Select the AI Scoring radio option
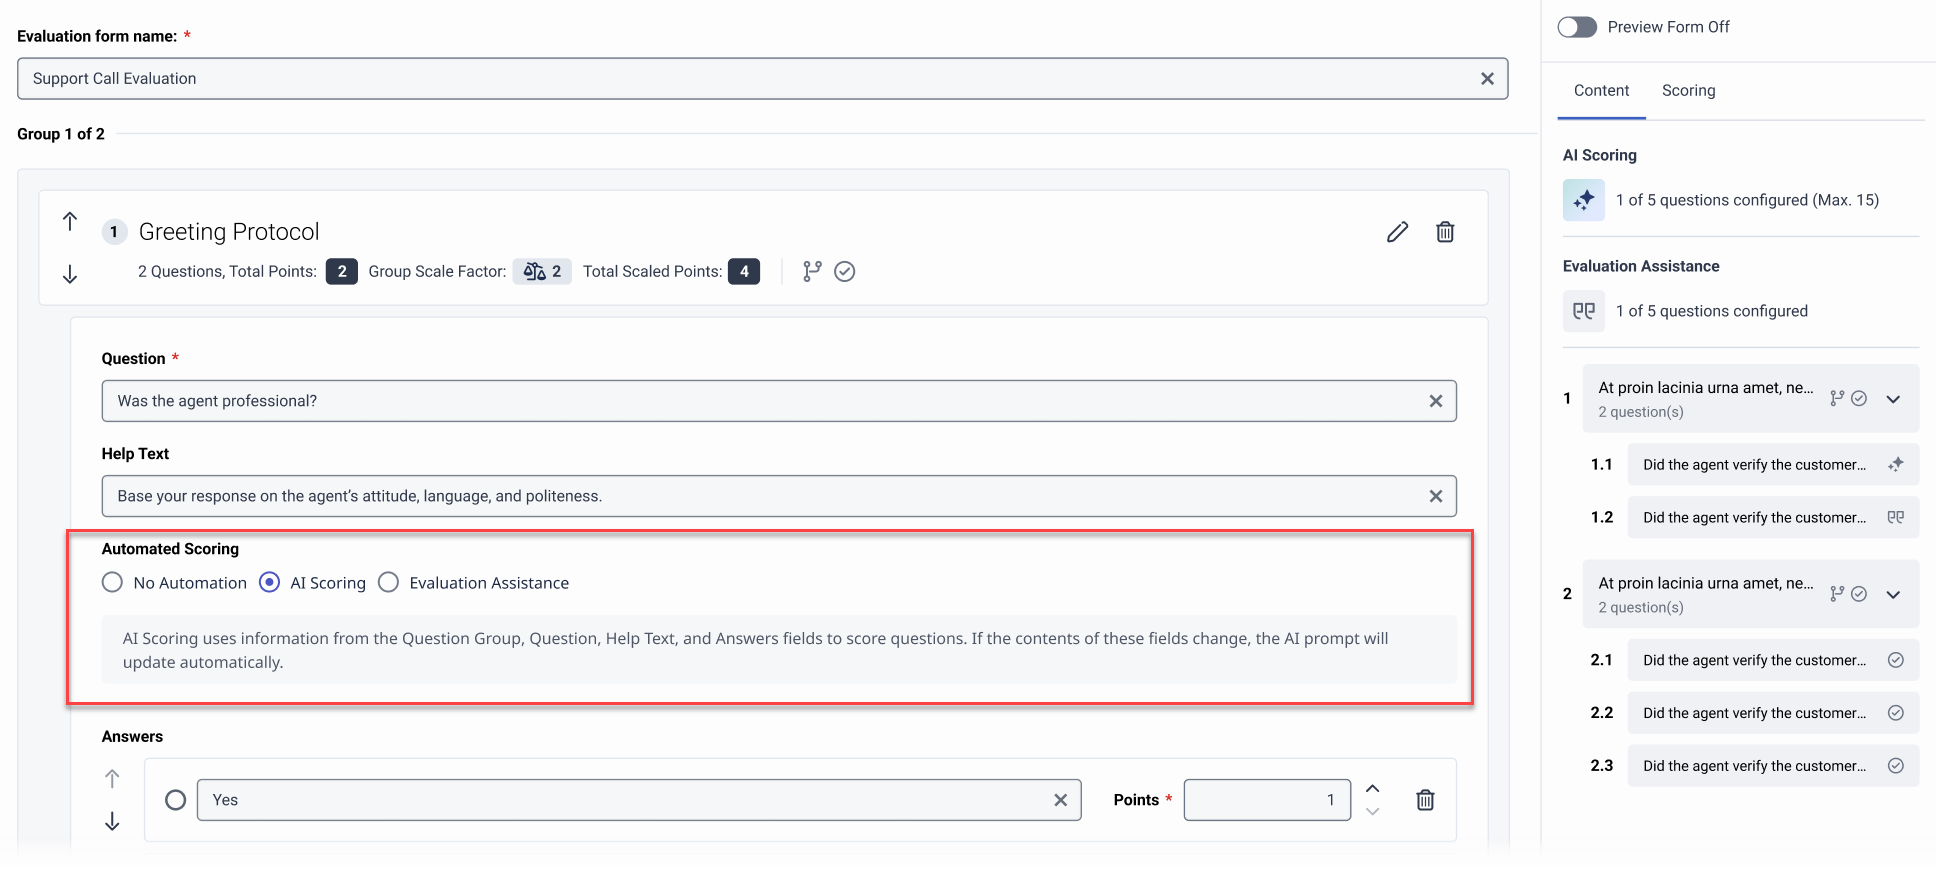1936x881 pixels. [269, 582]
